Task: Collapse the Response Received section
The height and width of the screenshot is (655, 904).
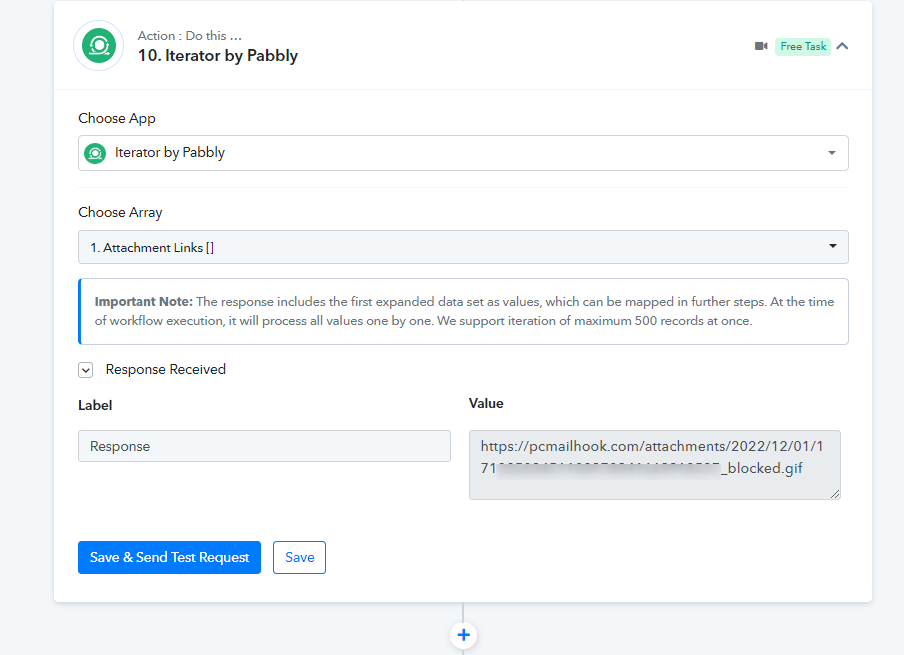Action: pos(85,370)
